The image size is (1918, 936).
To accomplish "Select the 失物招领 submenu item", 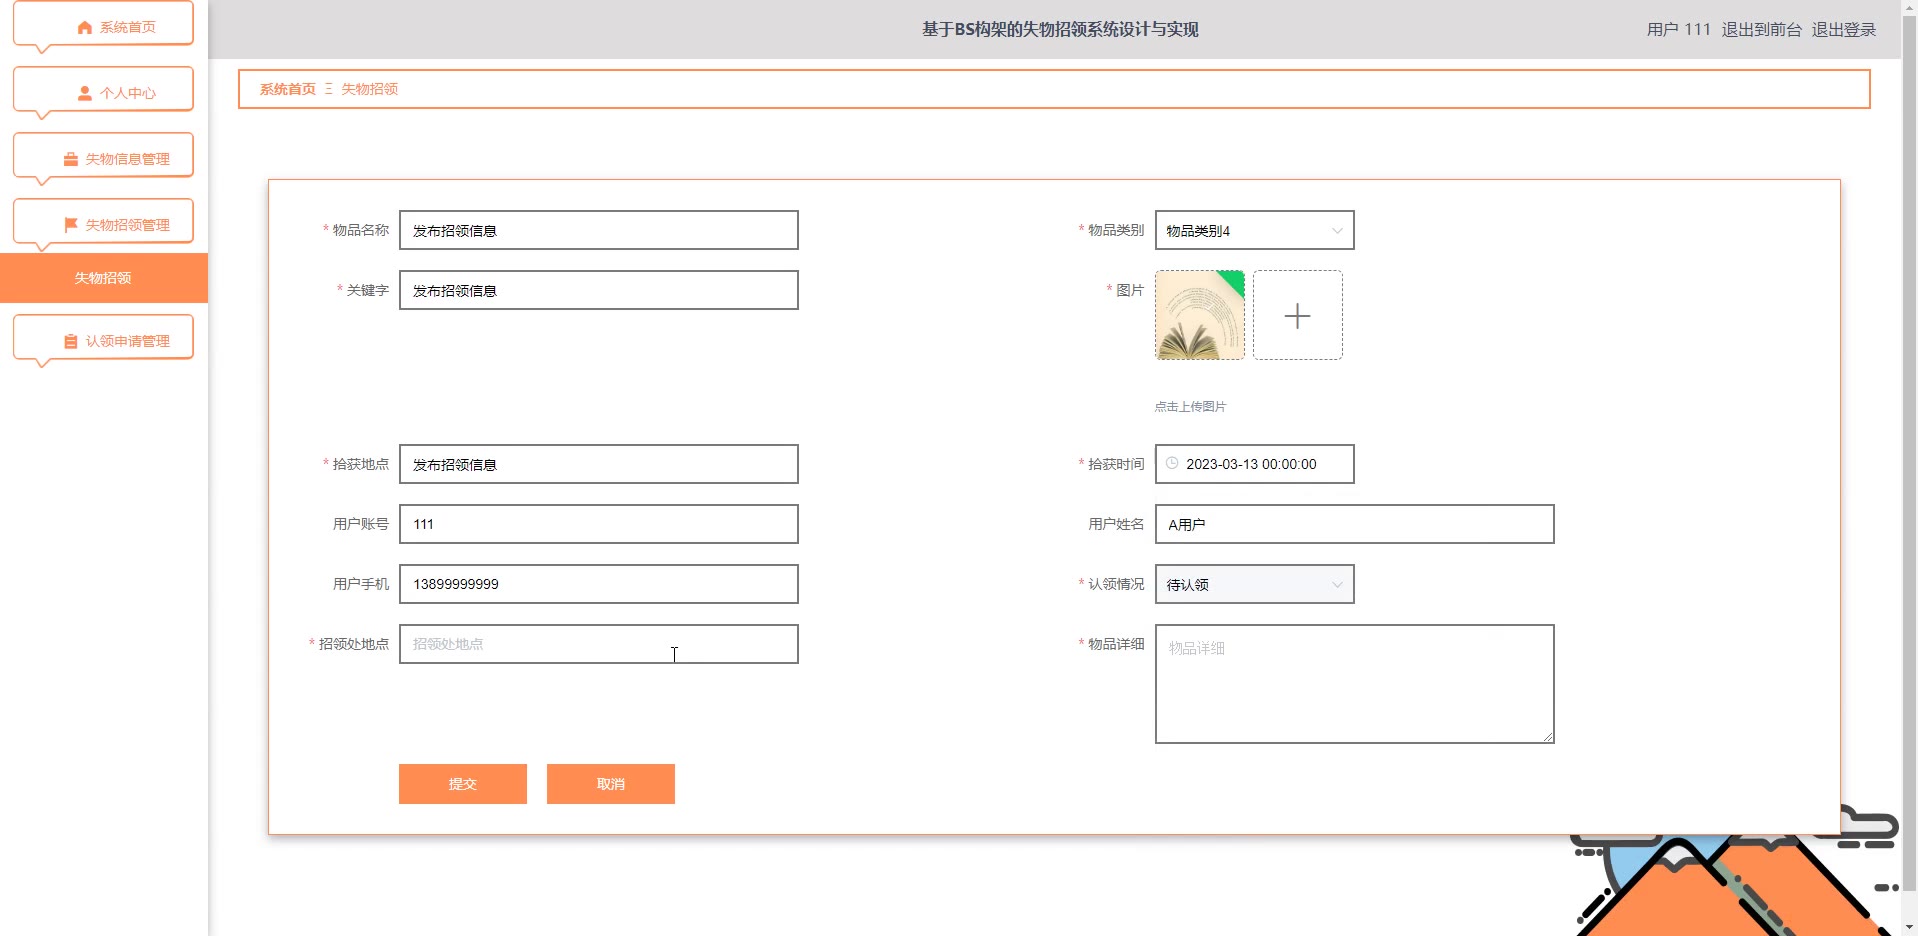I will [x=104, y=278].
